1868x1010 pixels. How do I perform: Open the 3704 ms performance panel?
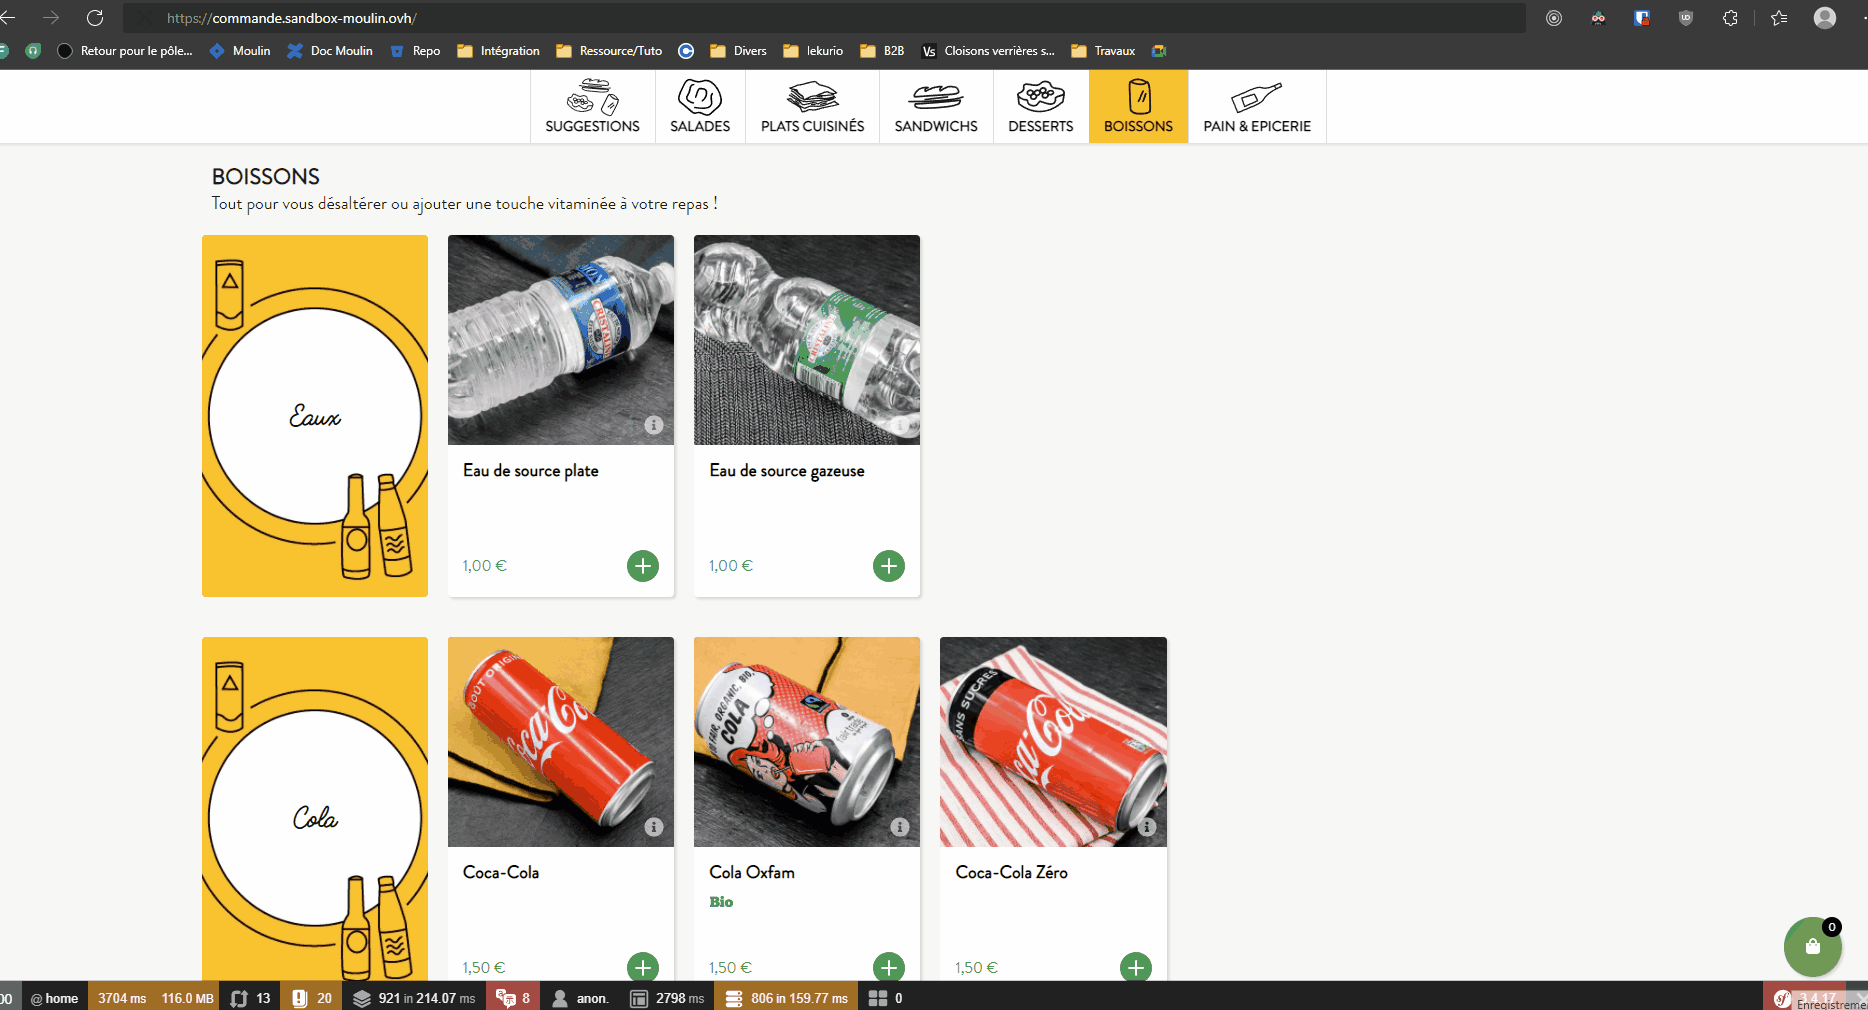tap(122, 998)
